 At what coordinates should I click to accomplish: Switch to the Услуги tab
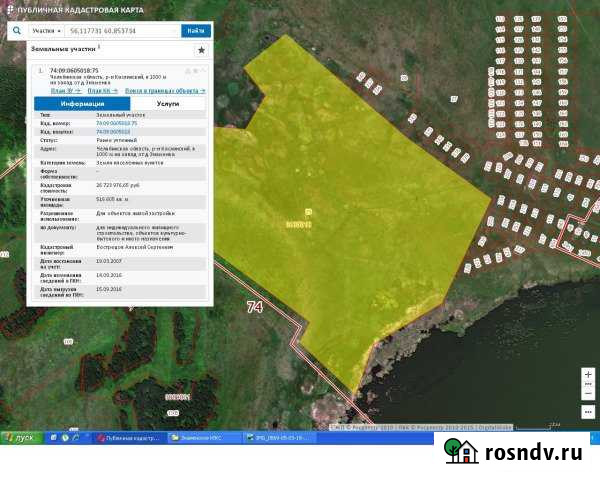click(168, 103)
